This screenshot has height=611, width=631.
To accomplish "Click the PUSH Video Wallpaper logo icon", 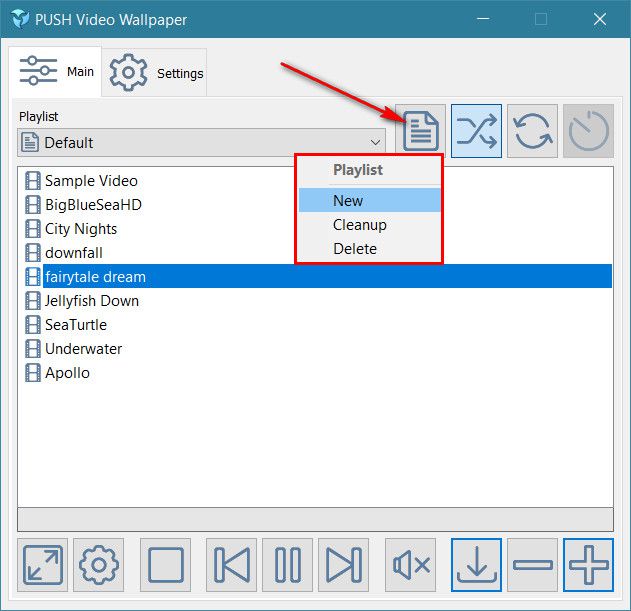I will 20,19.
